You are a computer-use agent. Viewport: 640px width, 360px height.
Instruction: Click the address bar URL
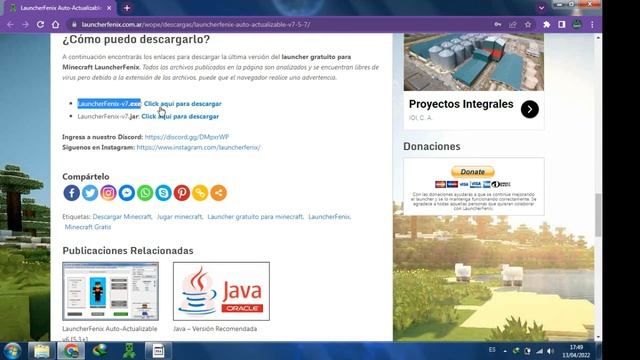[196, 24]
